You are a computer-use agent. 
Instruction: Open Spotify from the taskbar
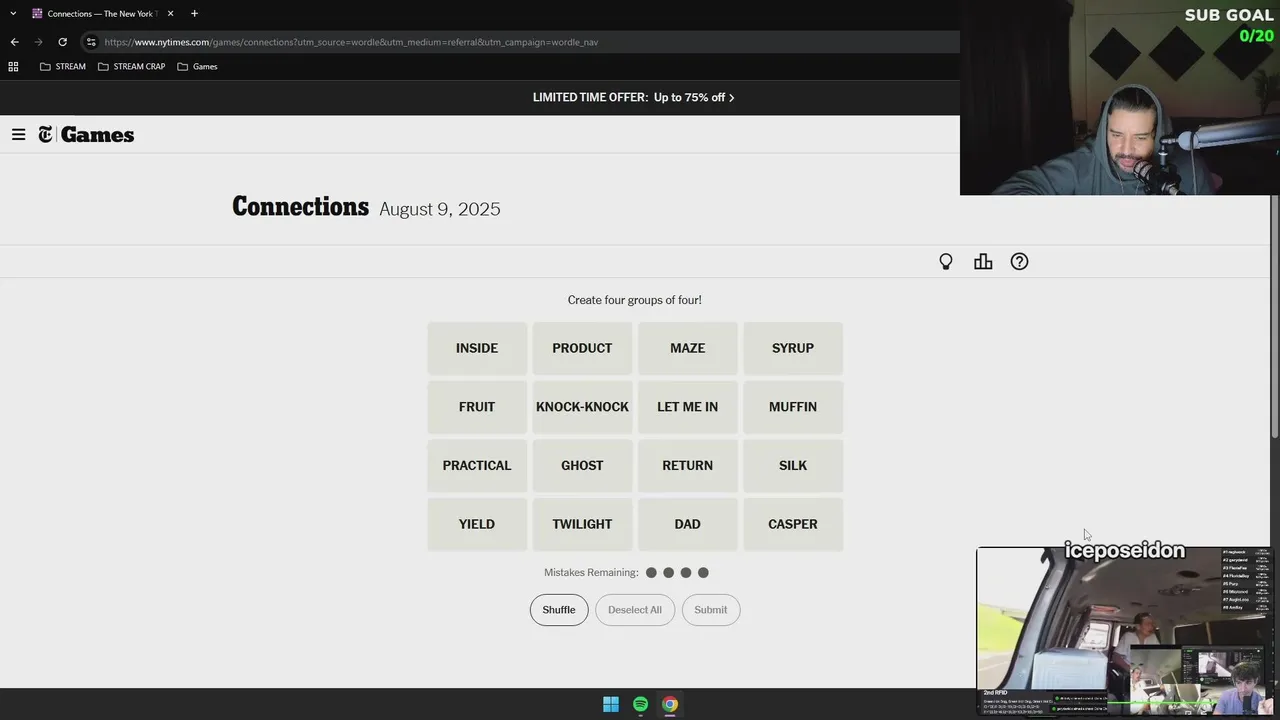tap(640, 704)
